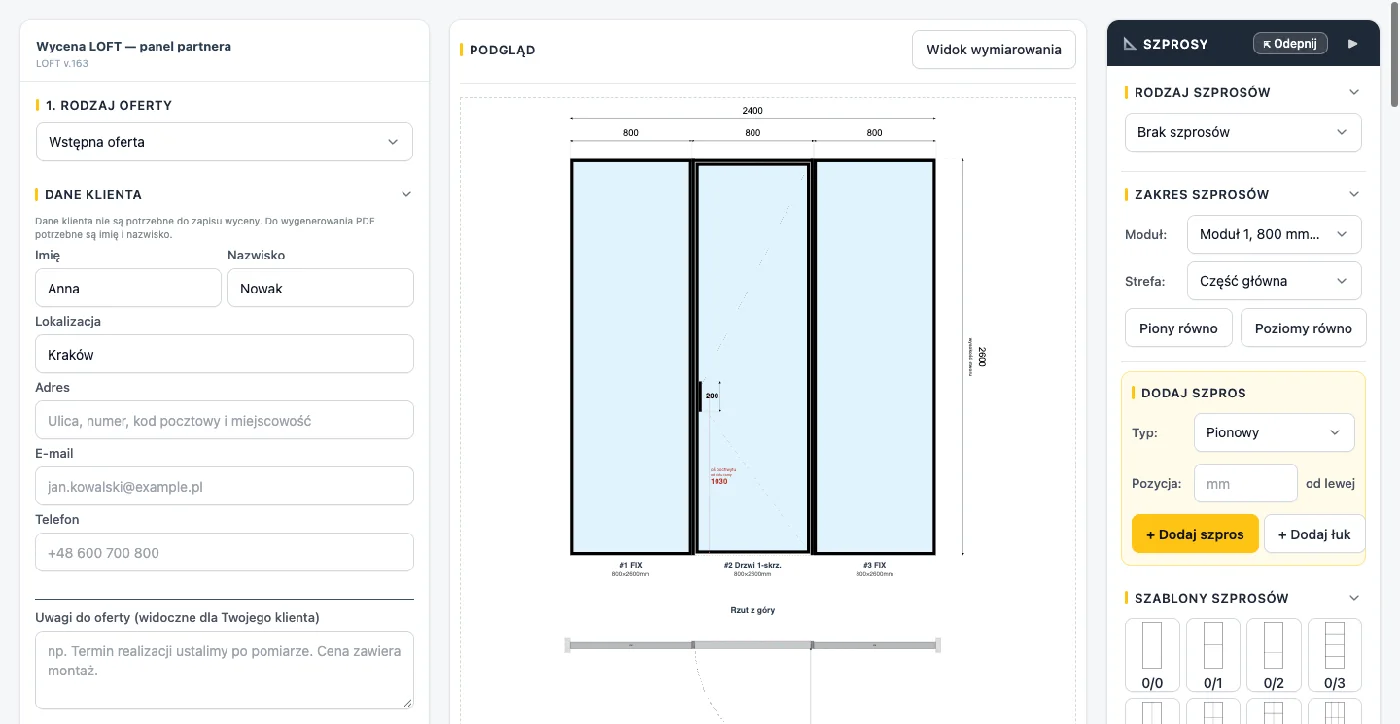Image resolution: width=1400 pixels, height=724 pixels.
Task: Click into the E-mail input field
Action: [x=224, y=486]
